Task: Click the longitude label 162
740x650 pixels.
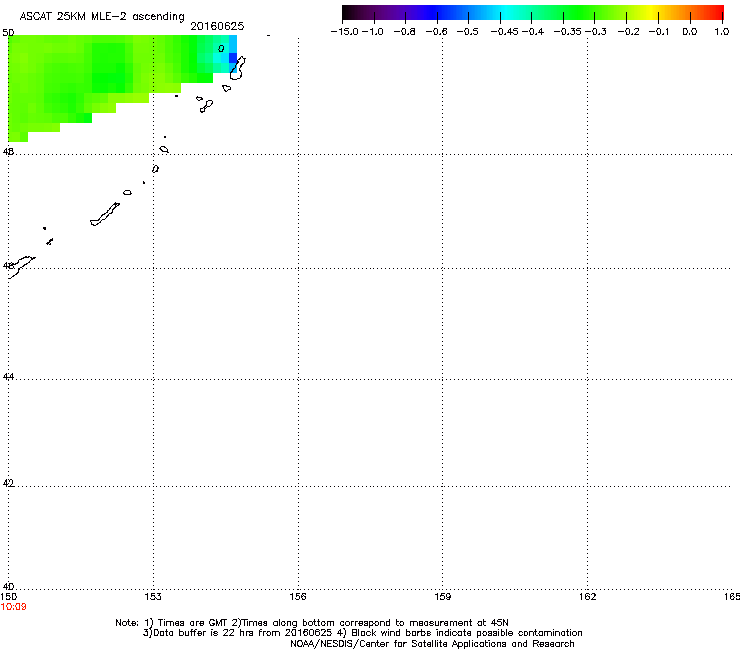Action: click(x=587, y=597)
